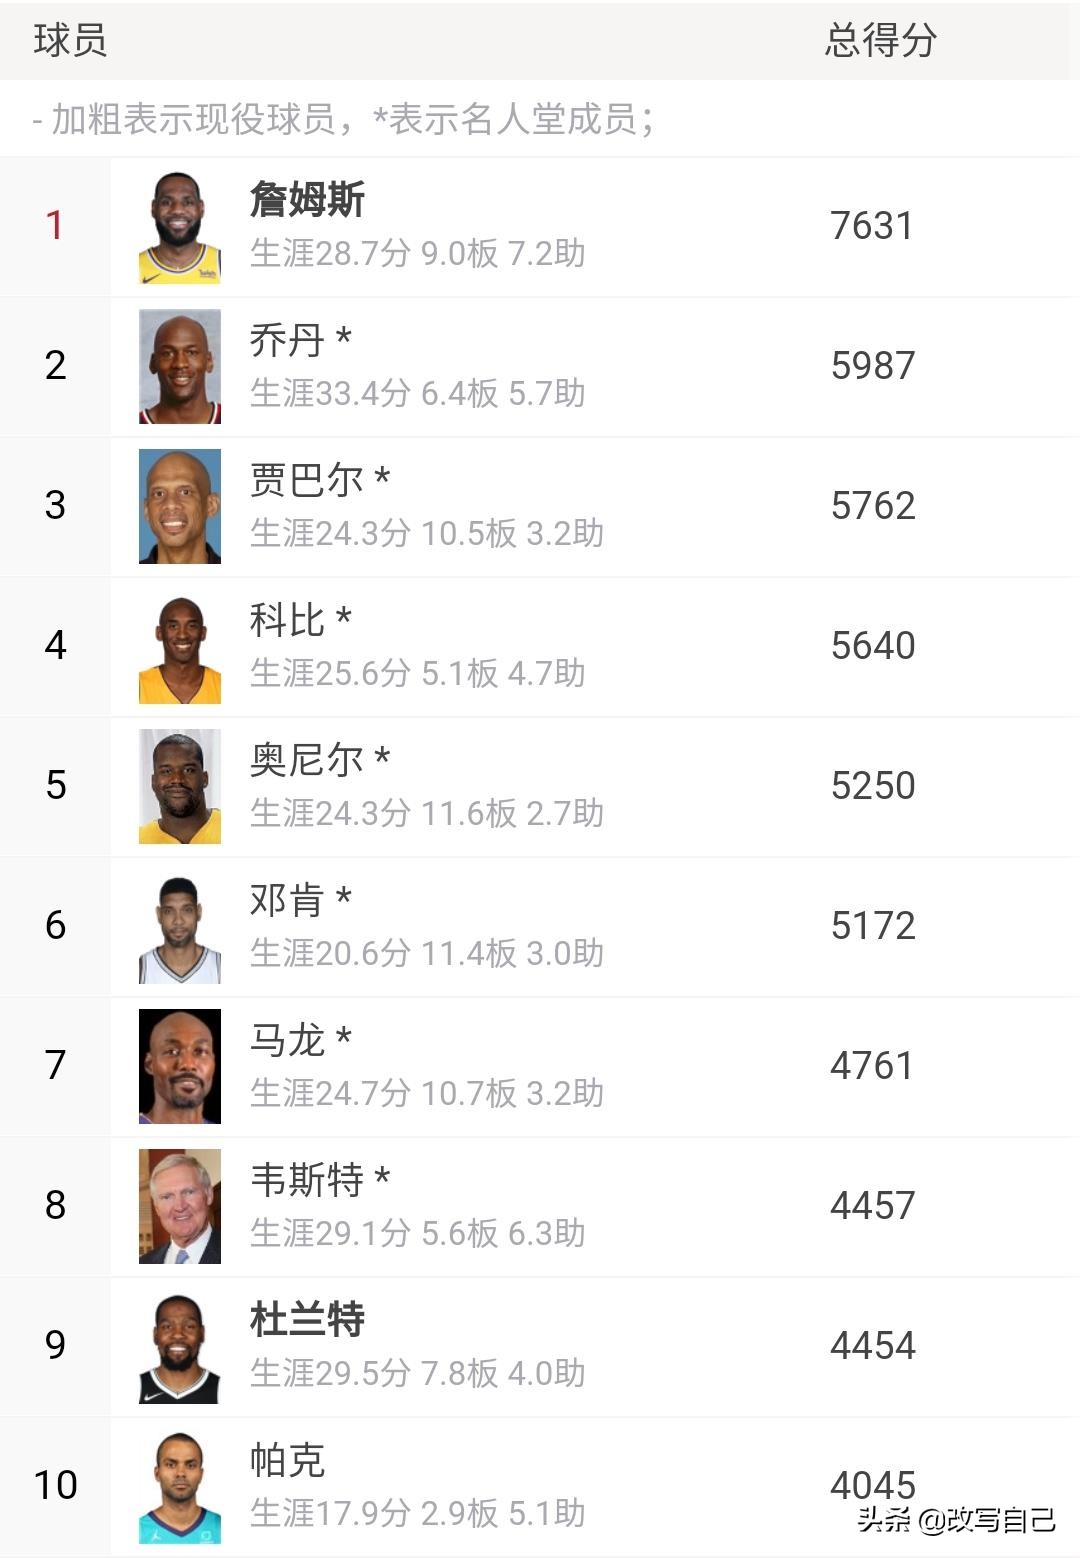1080x1558 pixels.
Task: Open the player photo next to 乔丹
Action: tap(180, 367)
